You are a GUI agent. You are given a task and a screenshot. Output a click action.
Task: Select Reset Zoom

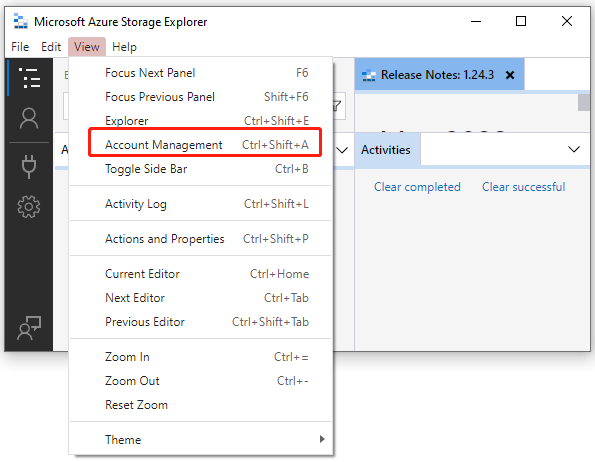pyautogui.click(x=201, y=405)
